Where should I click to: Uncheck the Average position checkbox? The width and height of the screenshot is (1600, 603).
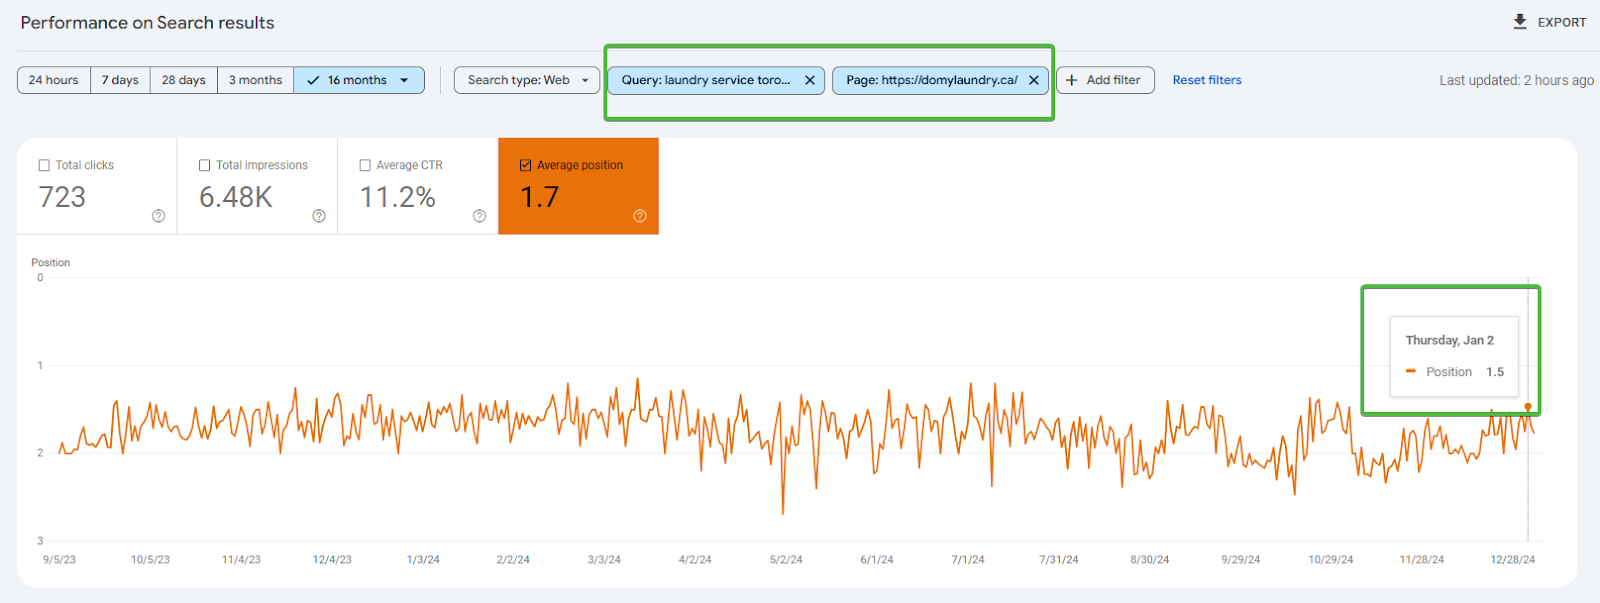[526, 166]
